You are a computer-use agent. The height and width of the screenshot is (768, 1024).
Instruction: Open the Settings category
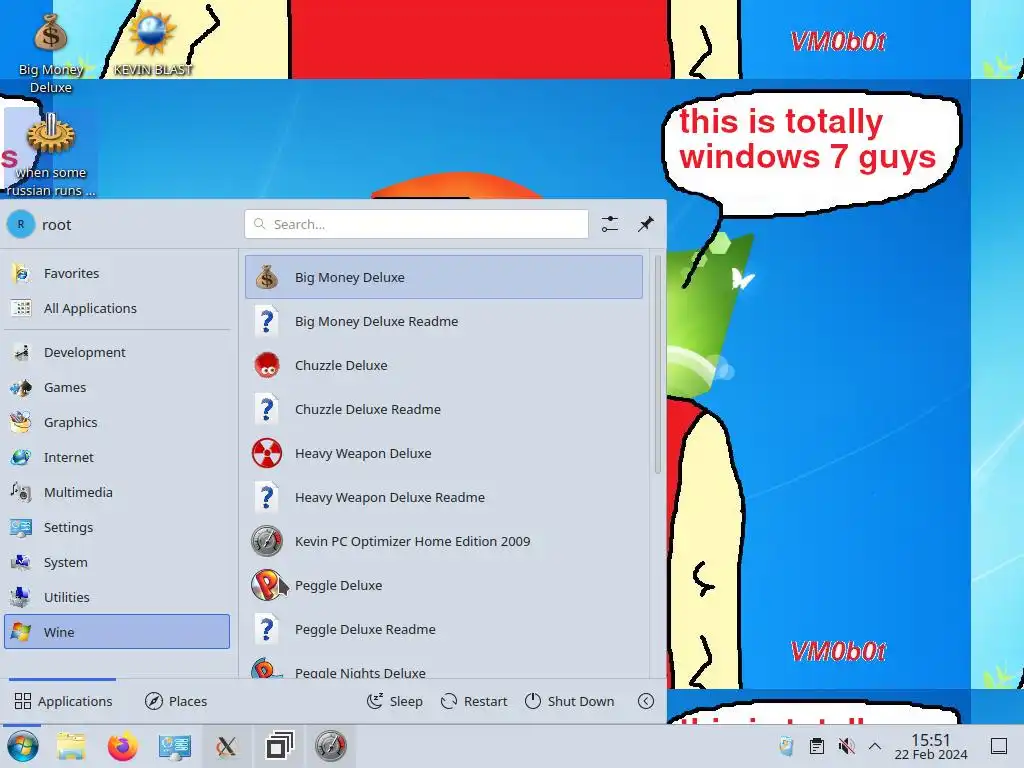click(x=117, y=527)
